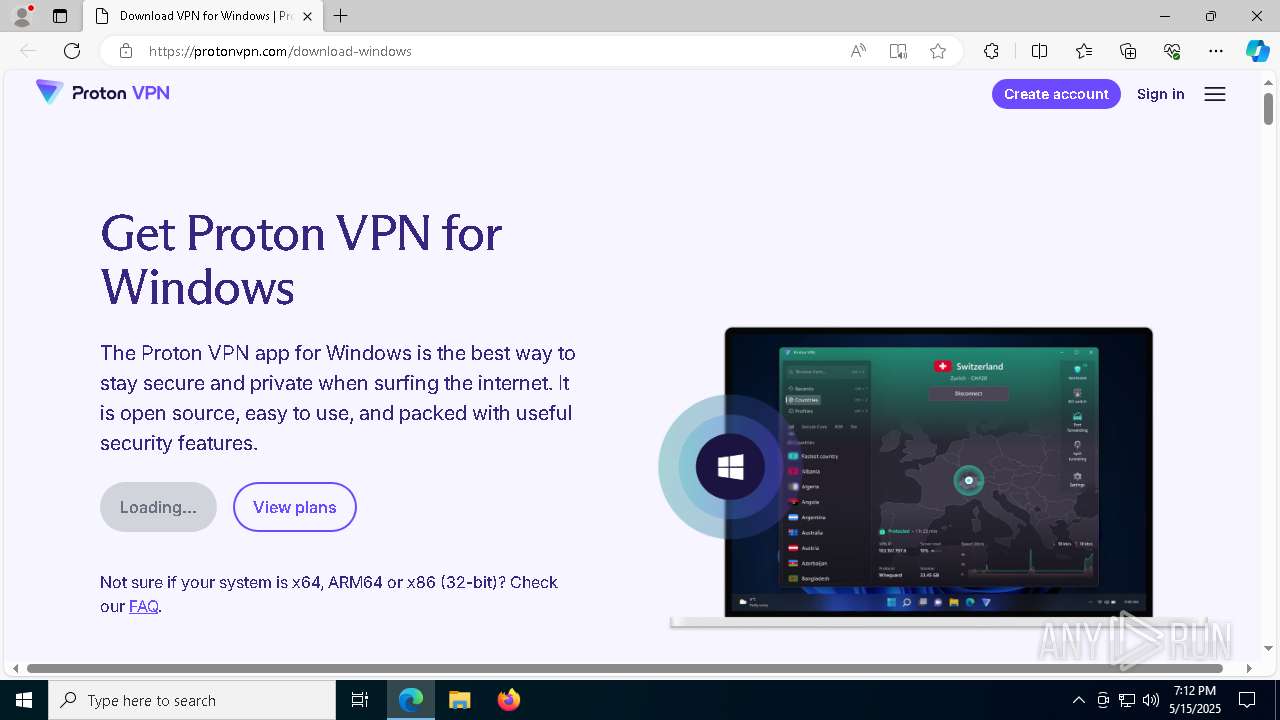This screenshot has width=1280, height=720.
Task: Show hidden system tray icons
Action: (1078, 700)
